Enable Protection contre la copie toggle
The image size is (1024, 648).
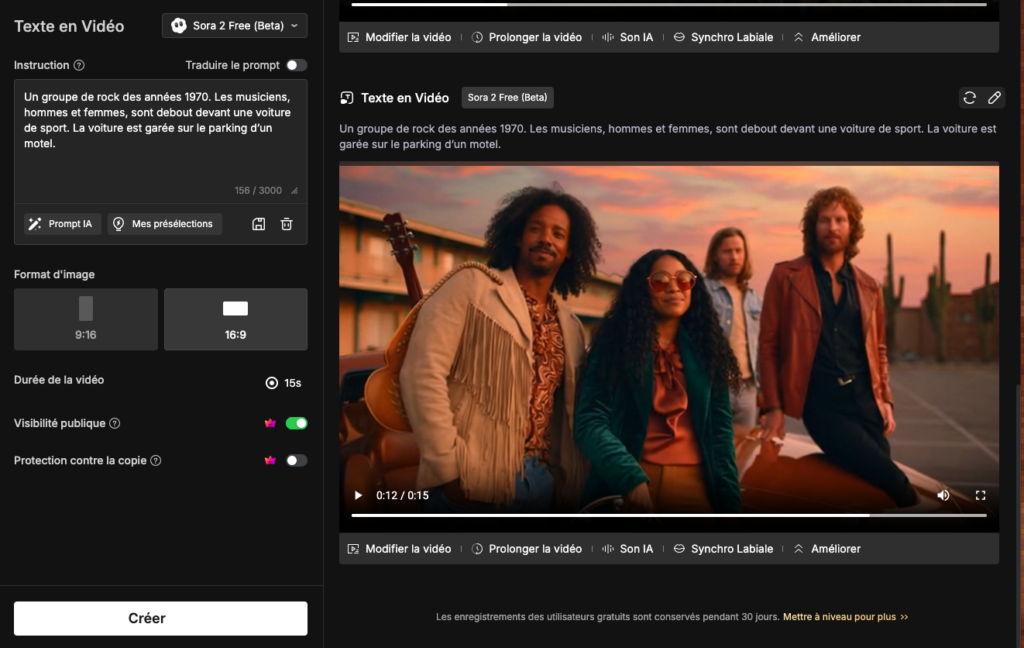(x=296, y=461)
